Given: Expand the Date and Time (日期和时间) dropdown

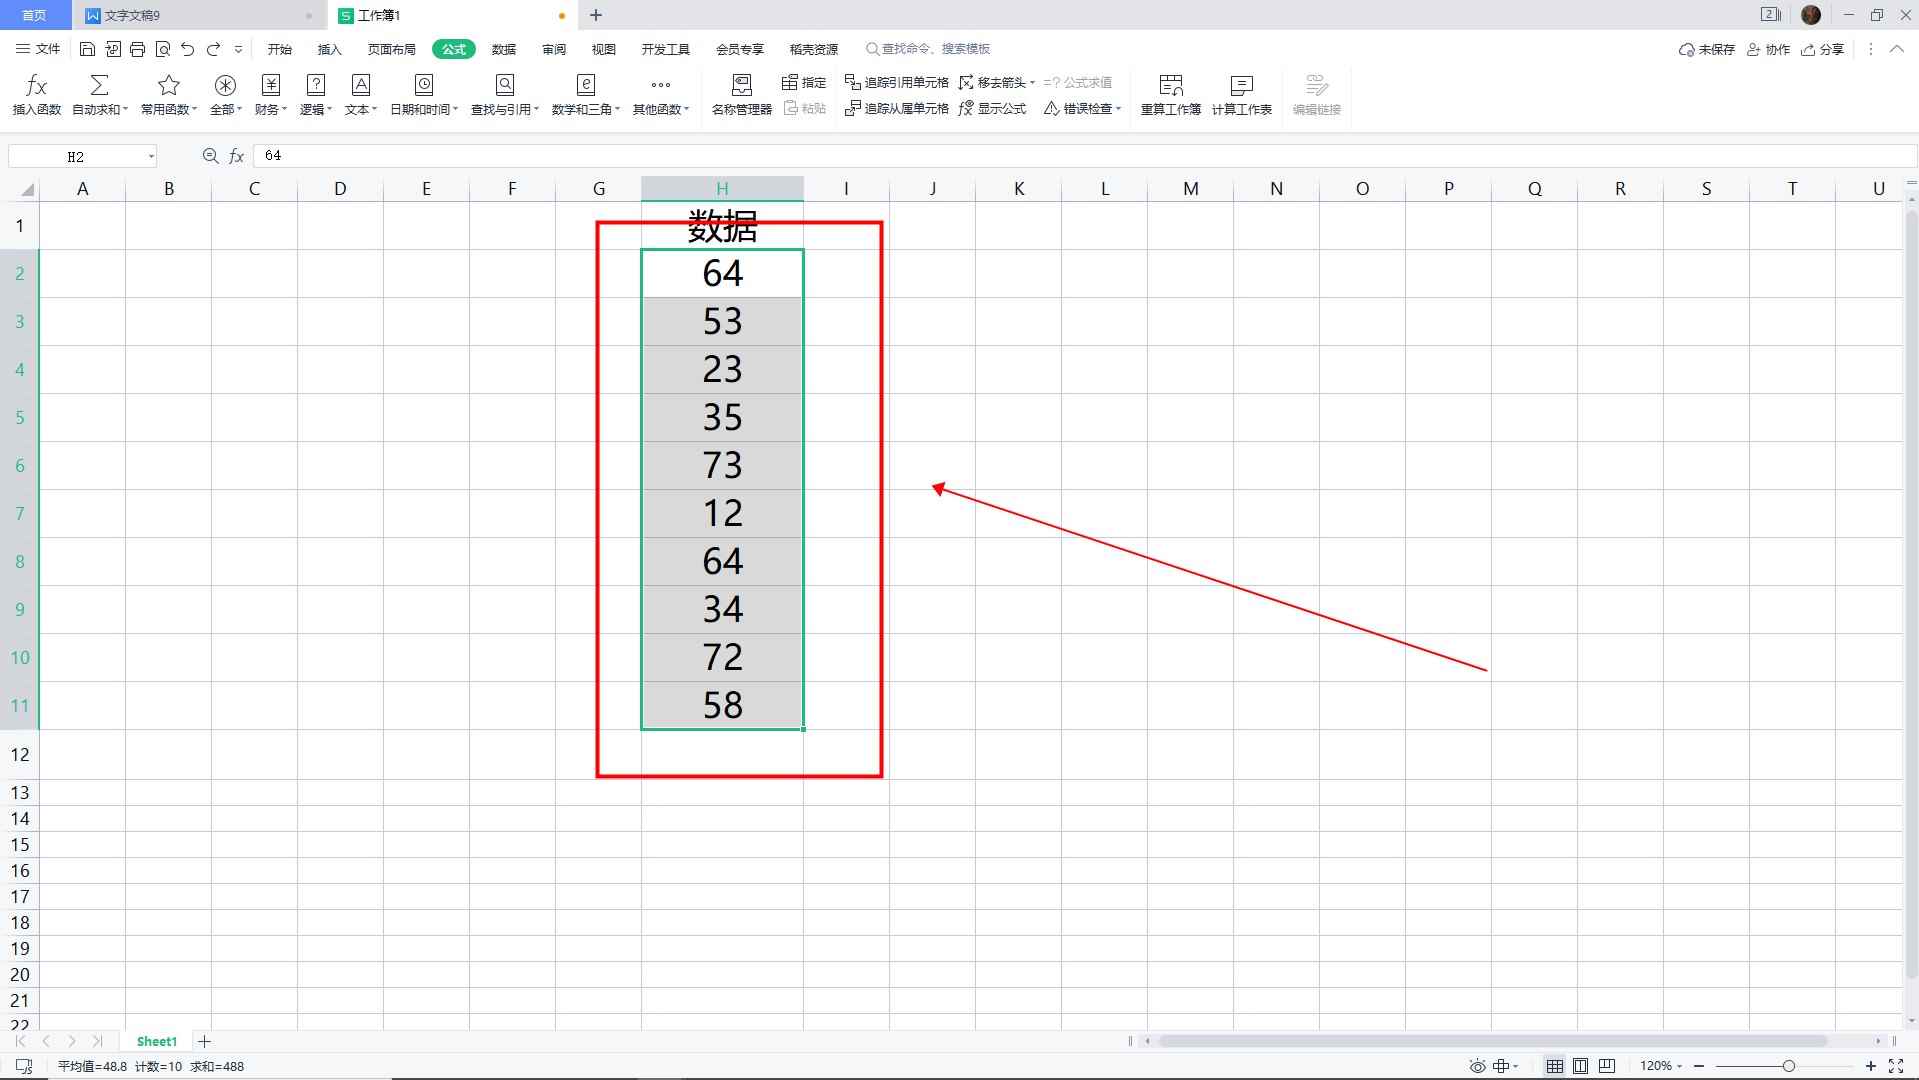Looking at the screenshot, I should click(424, 95).
